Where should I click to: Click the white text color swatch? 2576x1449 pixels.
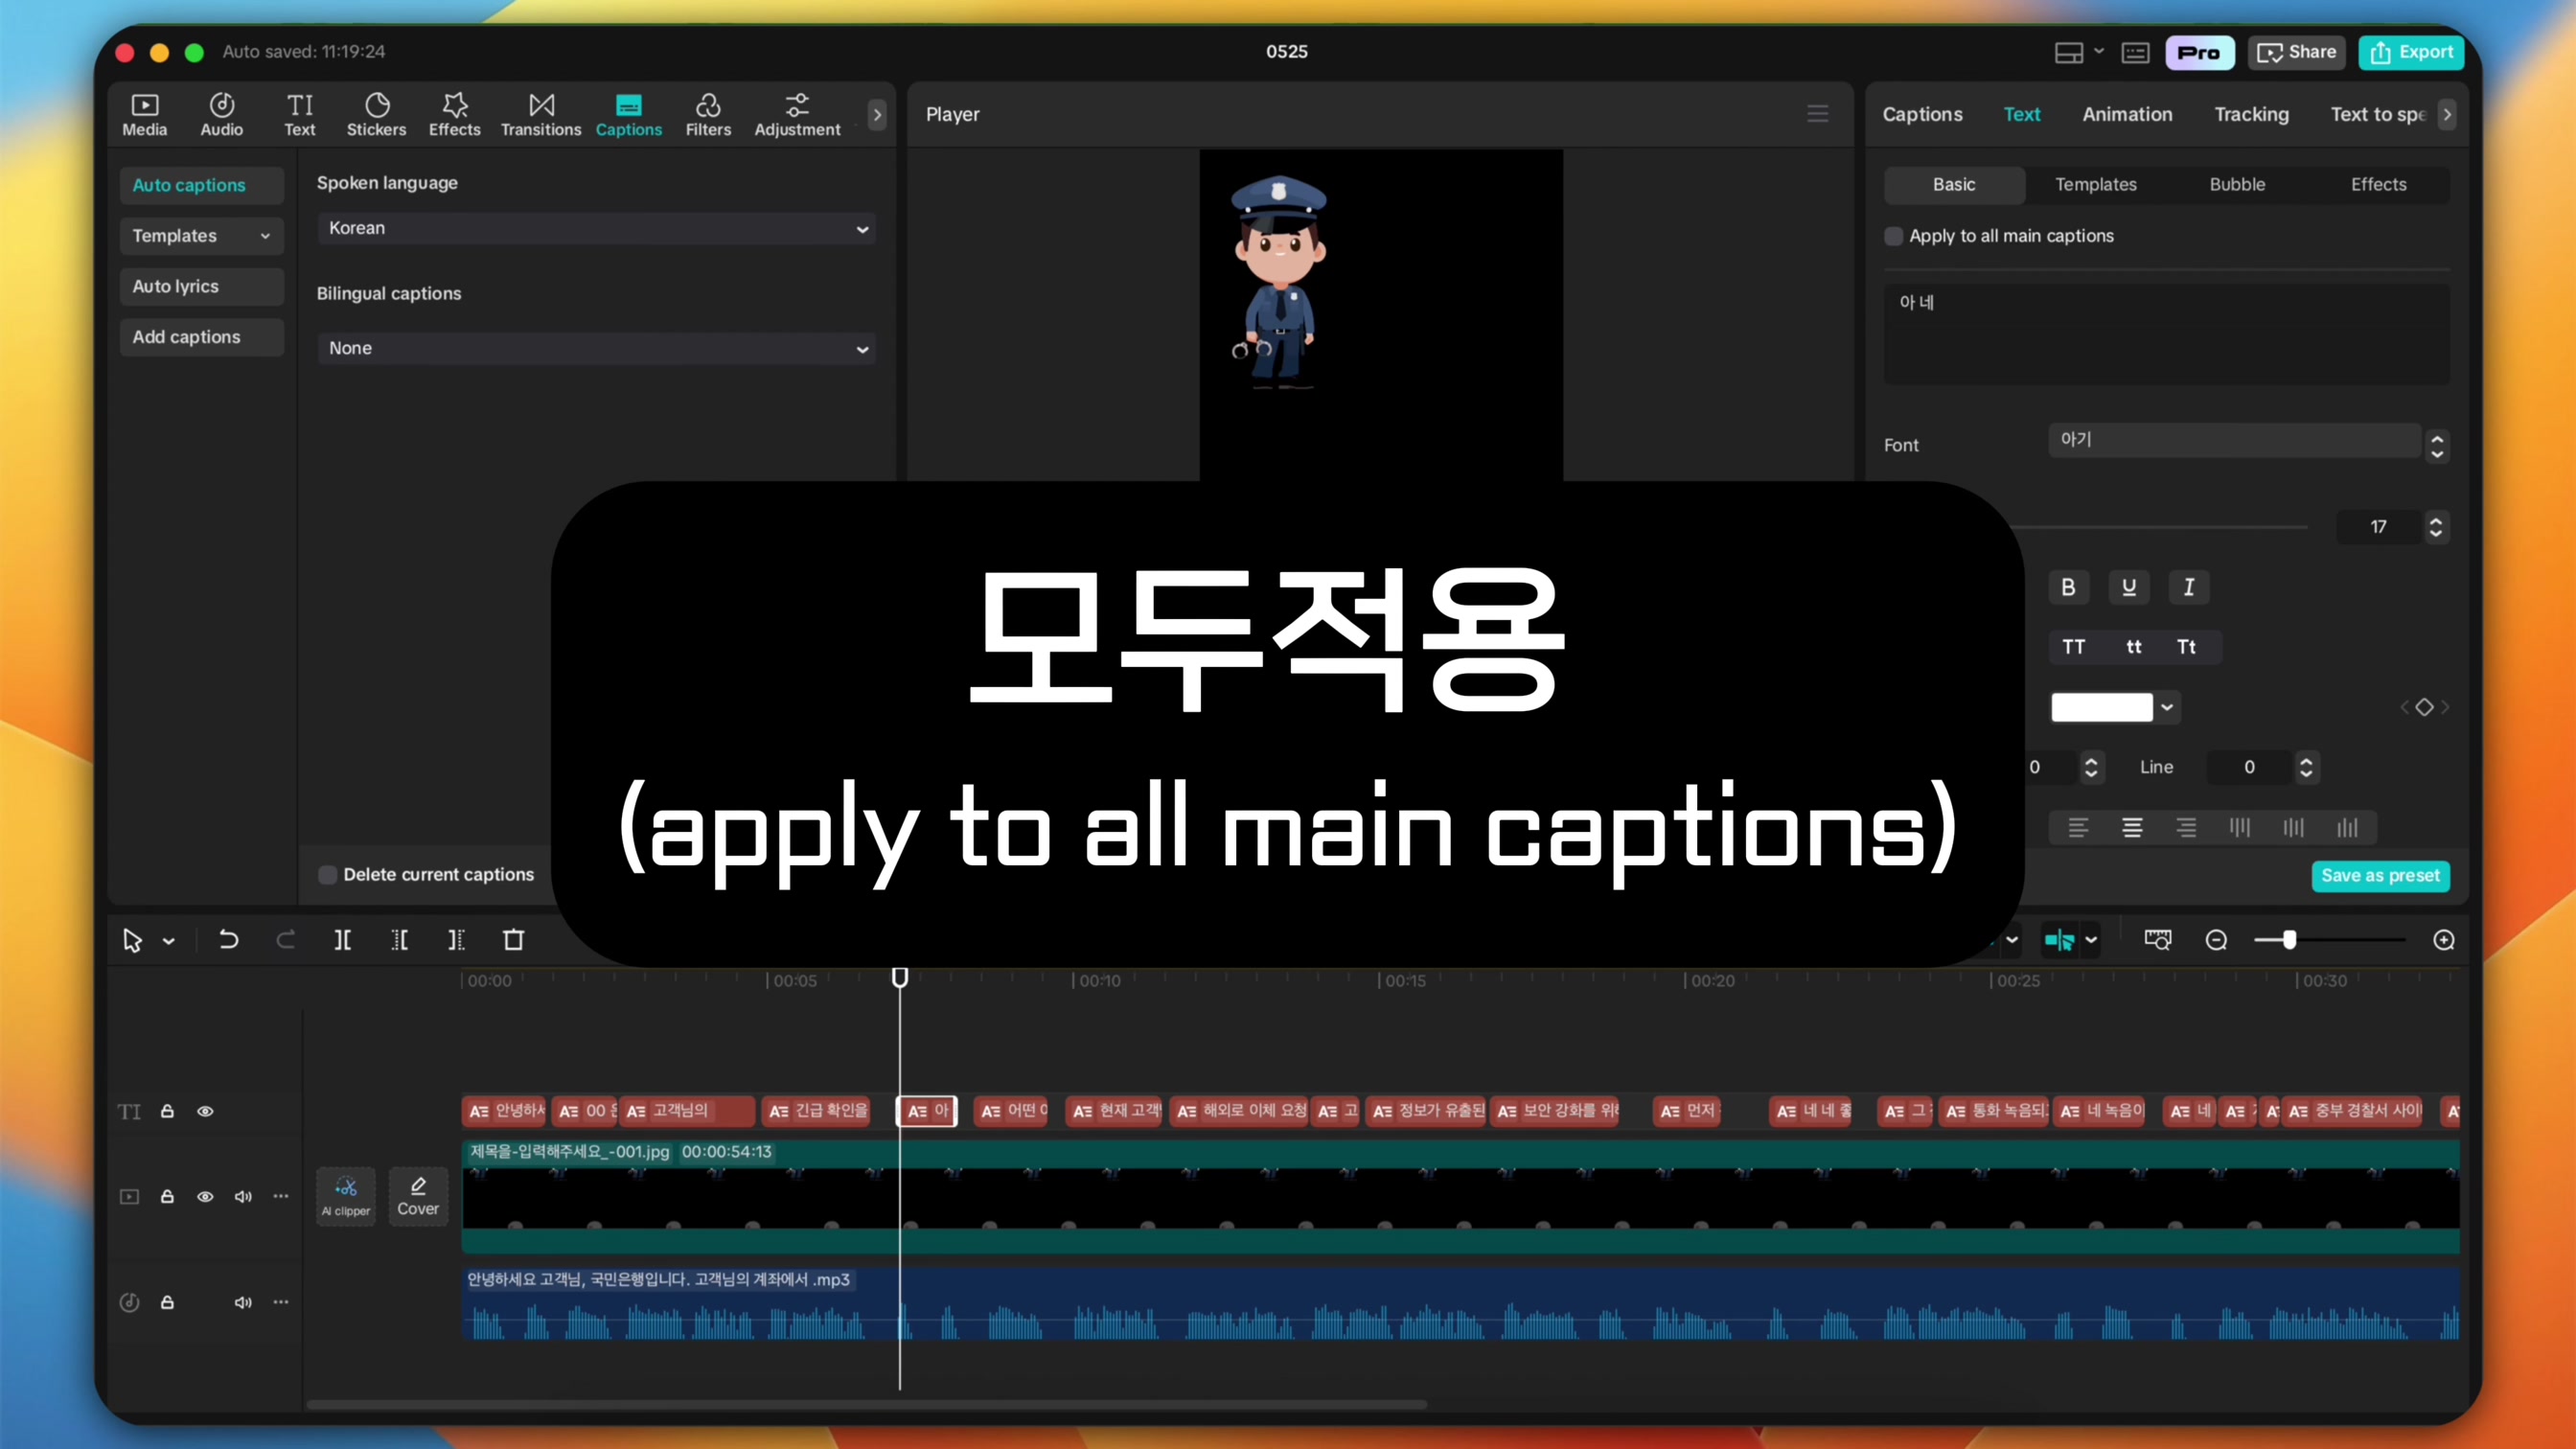tap(2102, 707)
